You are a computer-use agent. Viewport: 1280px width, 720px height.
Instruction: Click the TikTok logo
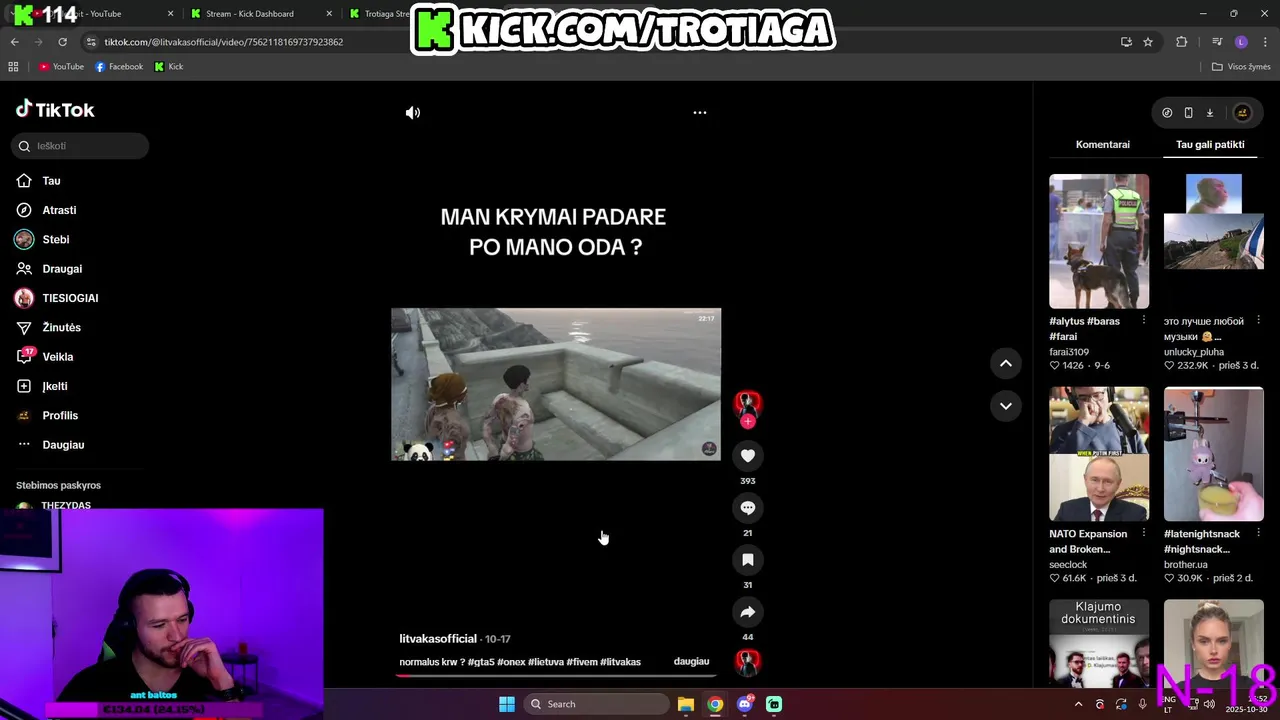click(55, 110)
